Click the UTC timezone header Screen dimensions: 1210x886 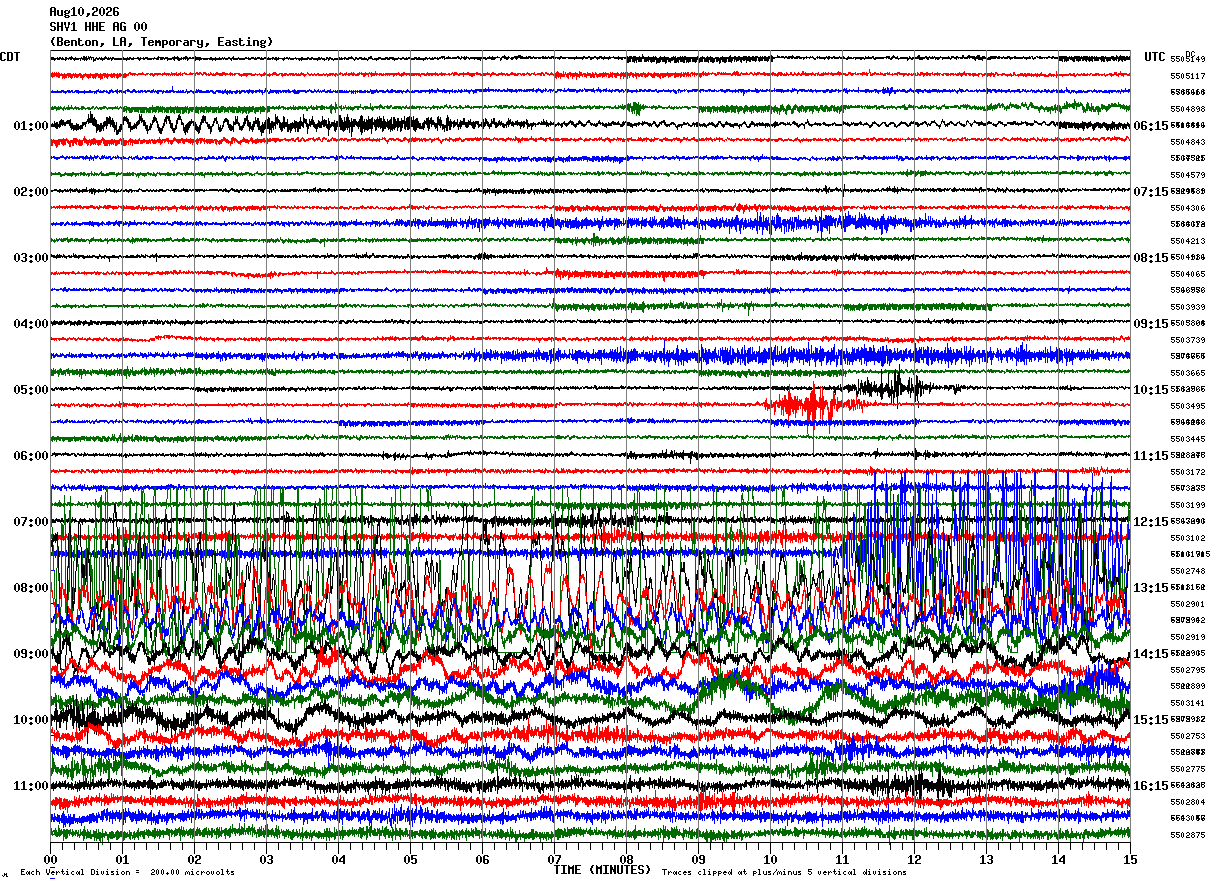(1155, 57)
